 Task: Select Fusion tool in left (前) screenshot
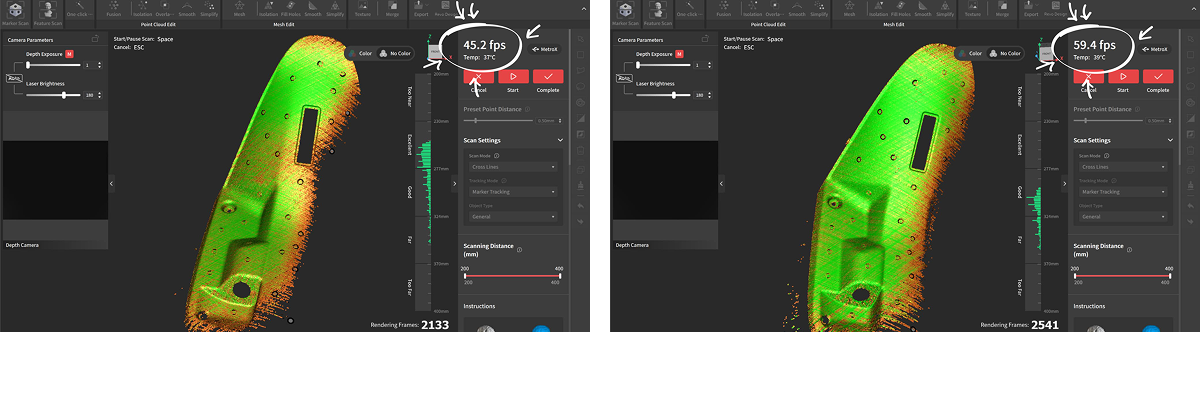click(x=114, y=8)
